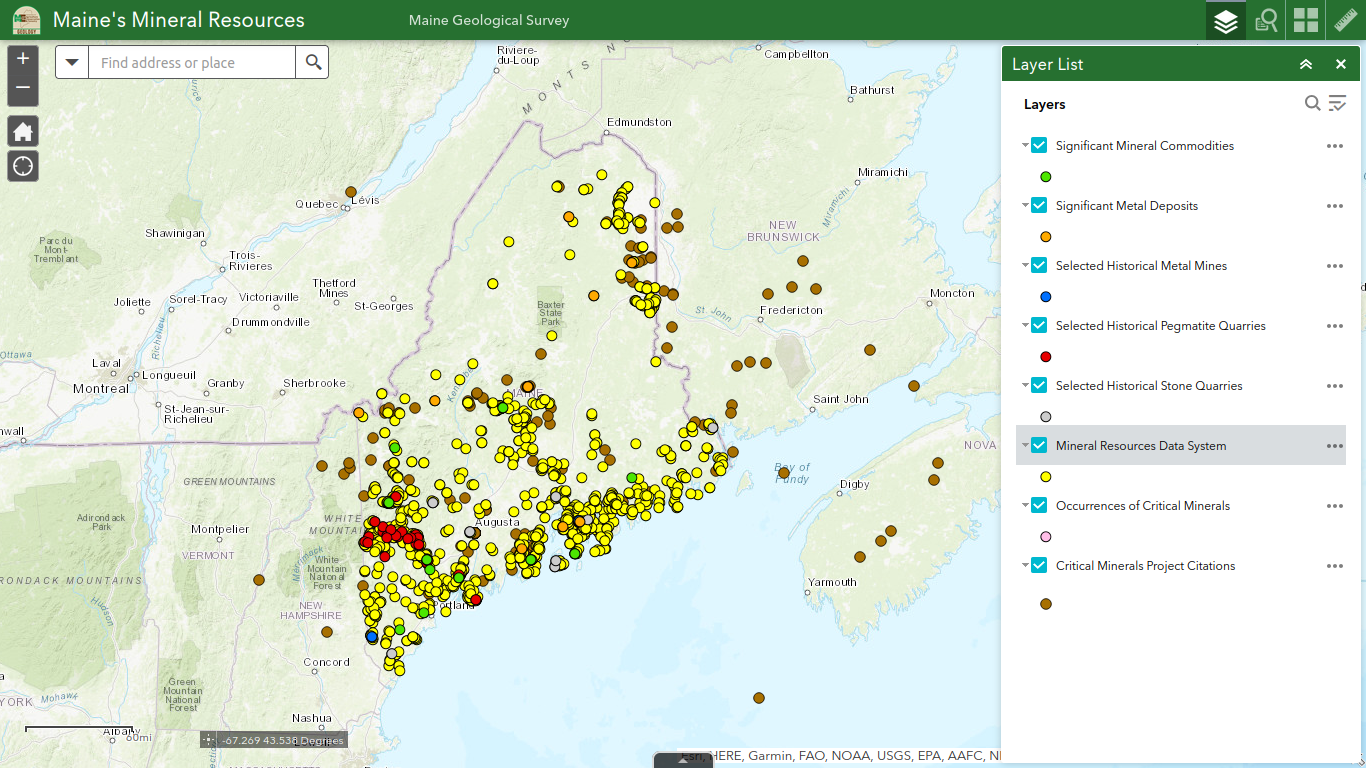Uncheck Selected Historical Stone Quarries layer

pyautogui.click(x=1039, y=385)
